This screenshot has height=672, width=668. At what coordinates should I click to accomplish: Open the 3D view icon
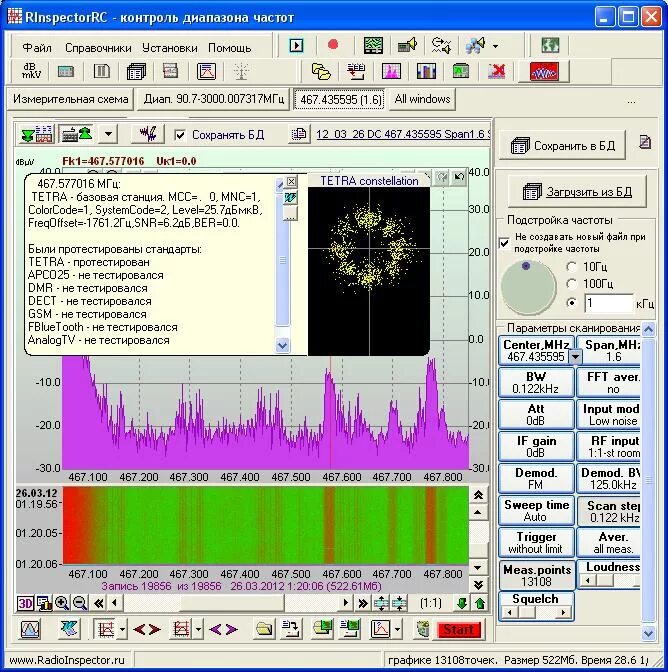coord(25,603)
